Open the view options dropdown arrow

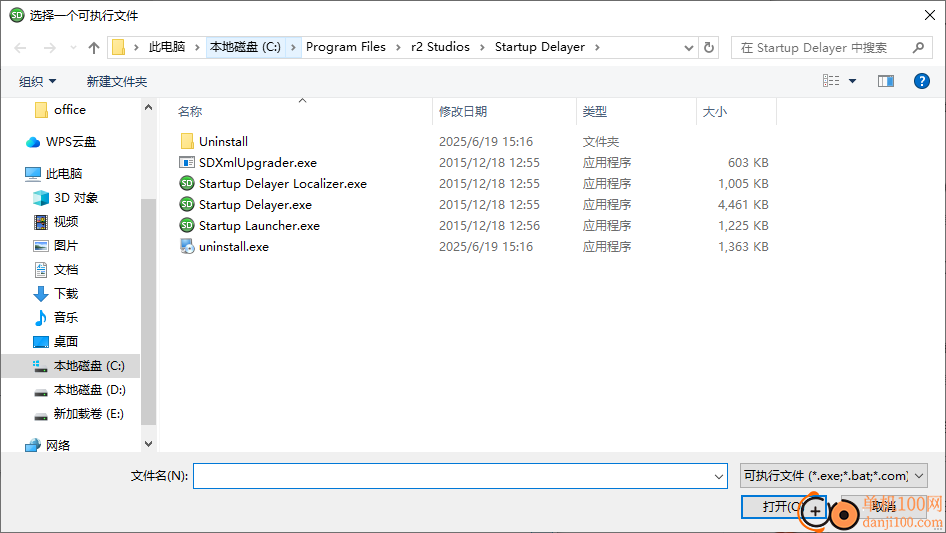point(852,81)
